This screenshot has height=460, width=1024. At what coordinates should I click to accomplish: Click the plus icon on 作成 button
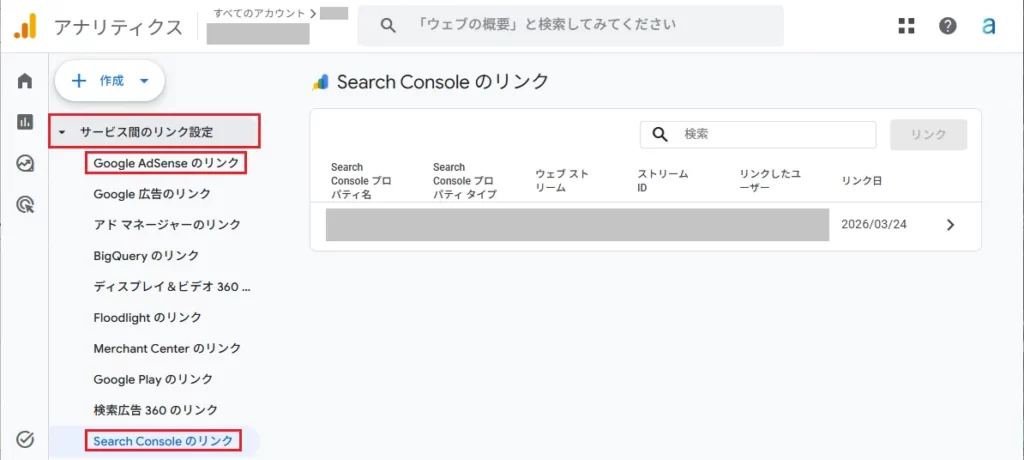[78, 81]
